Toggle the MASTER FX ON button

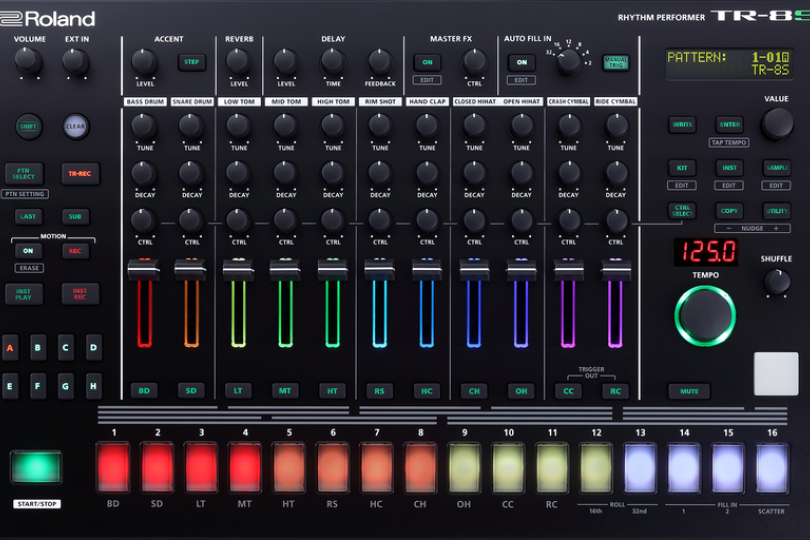(x=427, y=63)
